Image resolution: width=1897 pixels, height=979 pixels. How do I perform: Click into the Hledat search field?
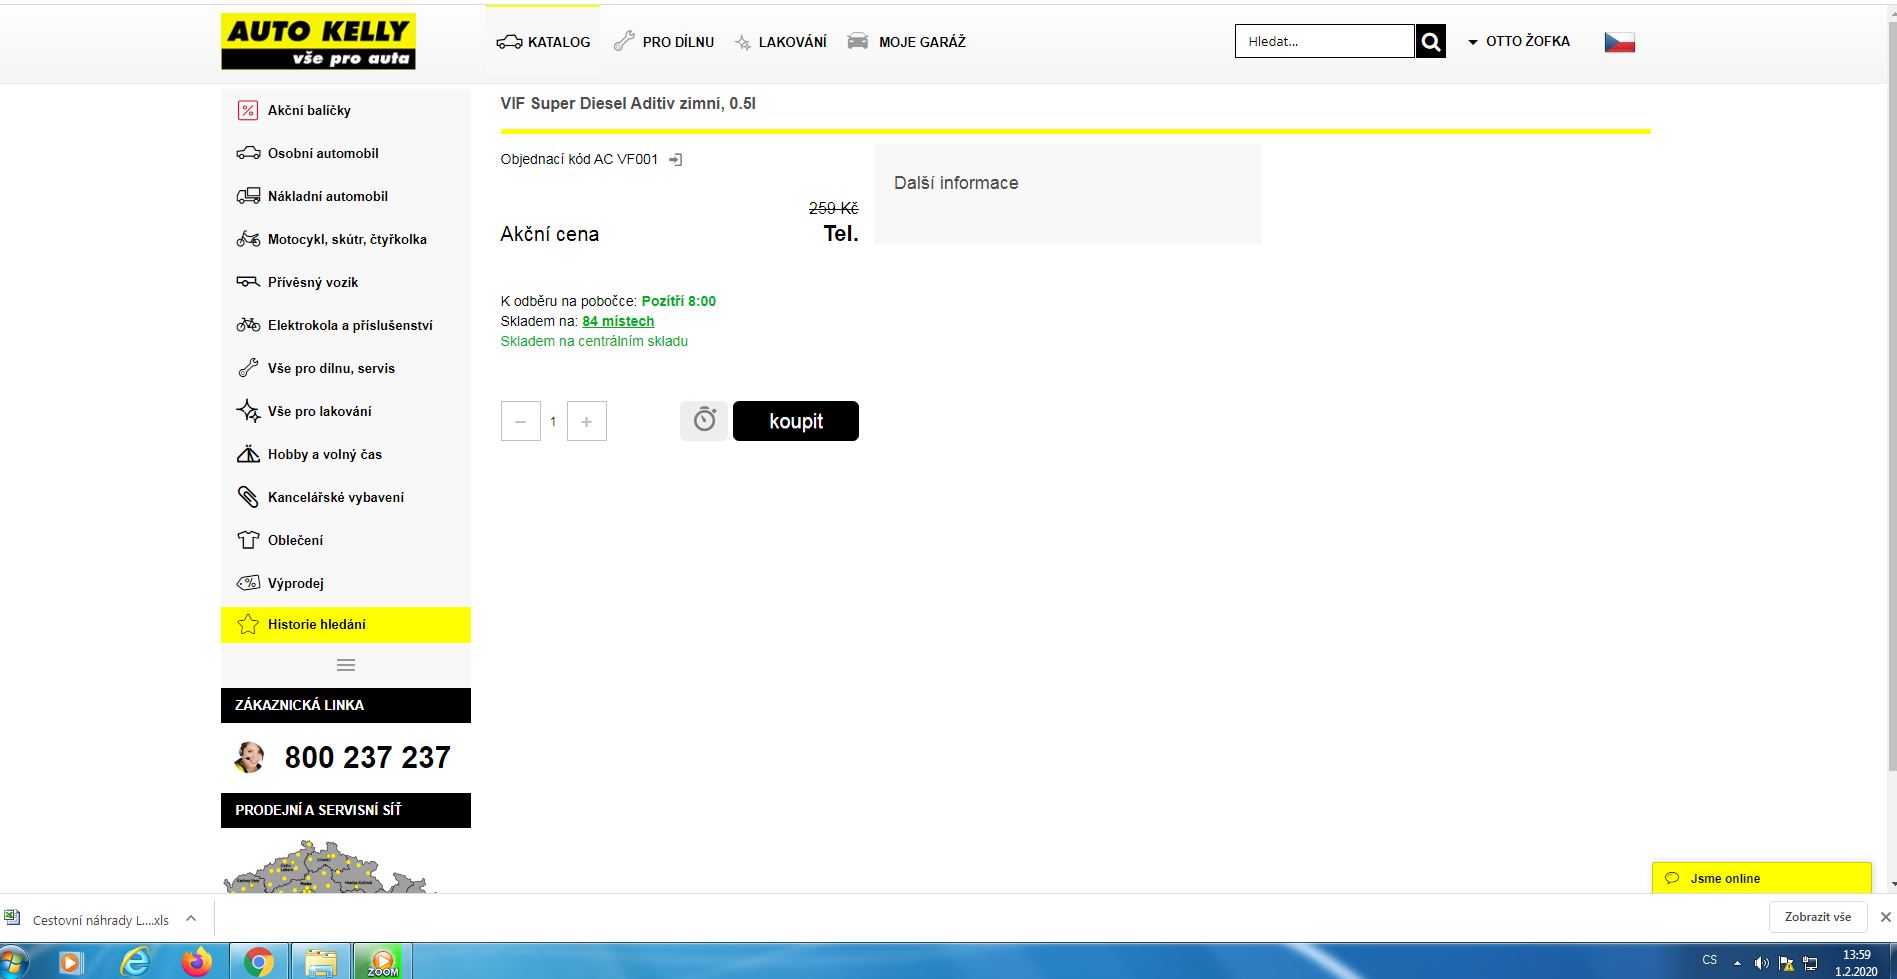[1323, 42]
